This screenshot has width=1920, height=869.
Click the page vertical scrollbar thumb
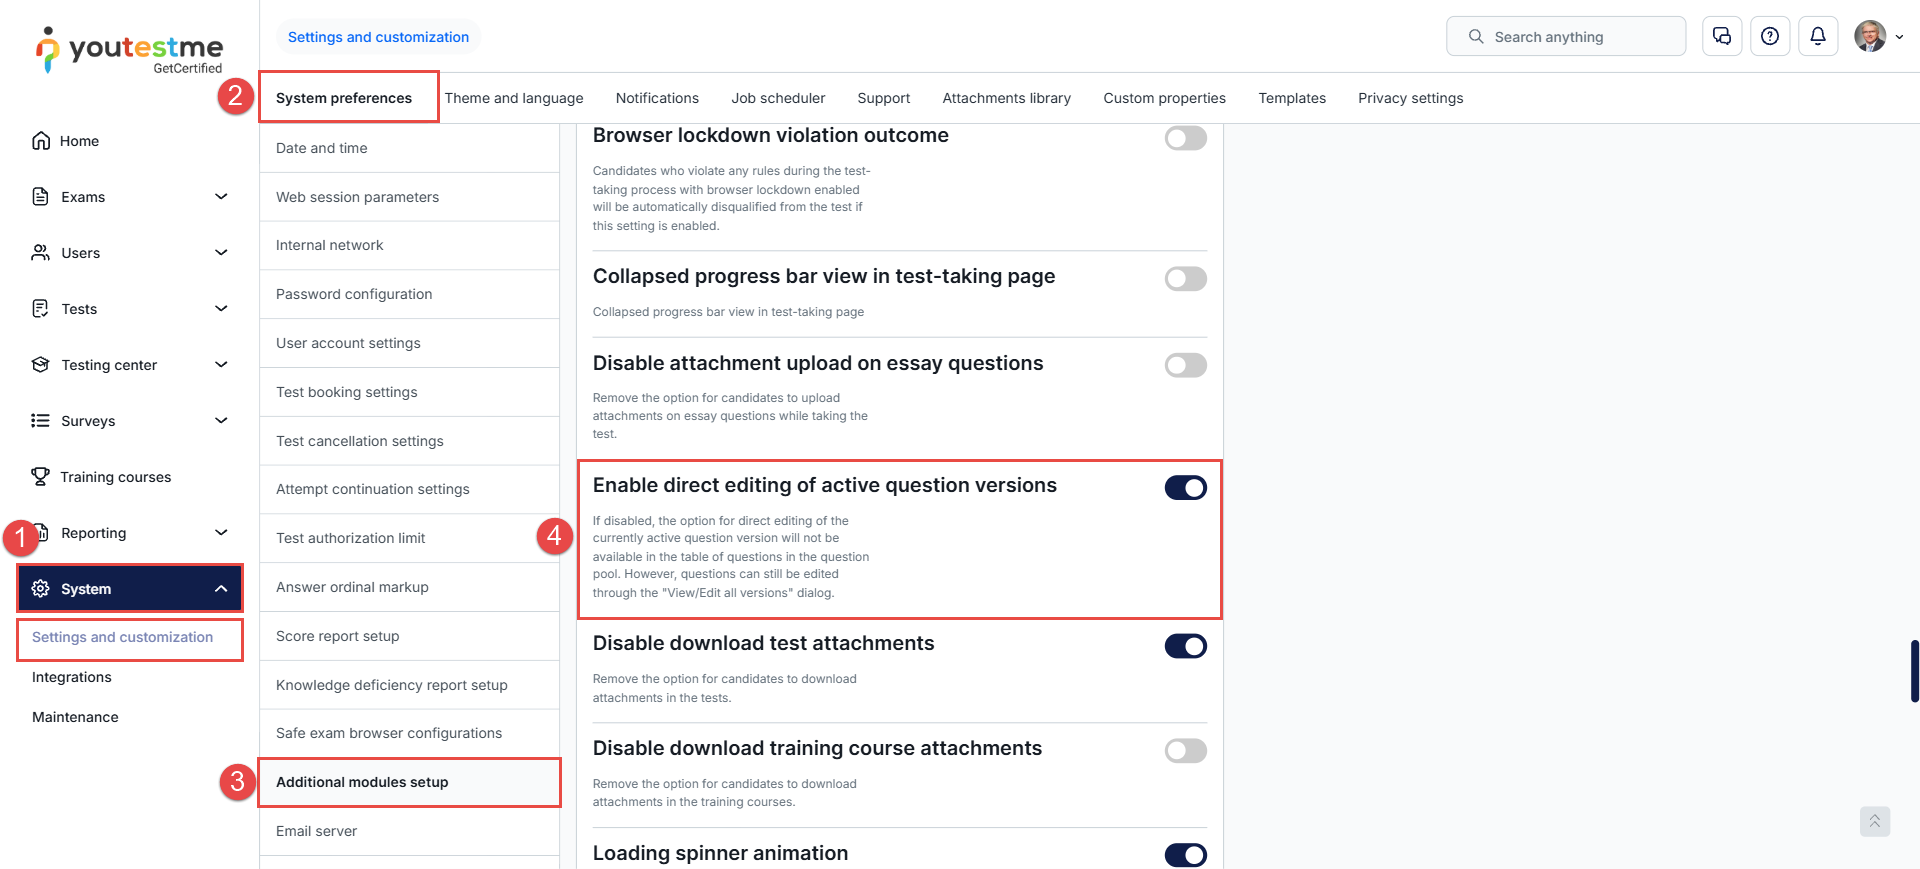(1914, 671)
